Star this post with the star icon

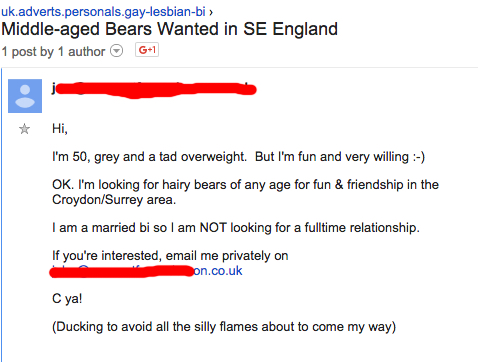click(24, 129)
